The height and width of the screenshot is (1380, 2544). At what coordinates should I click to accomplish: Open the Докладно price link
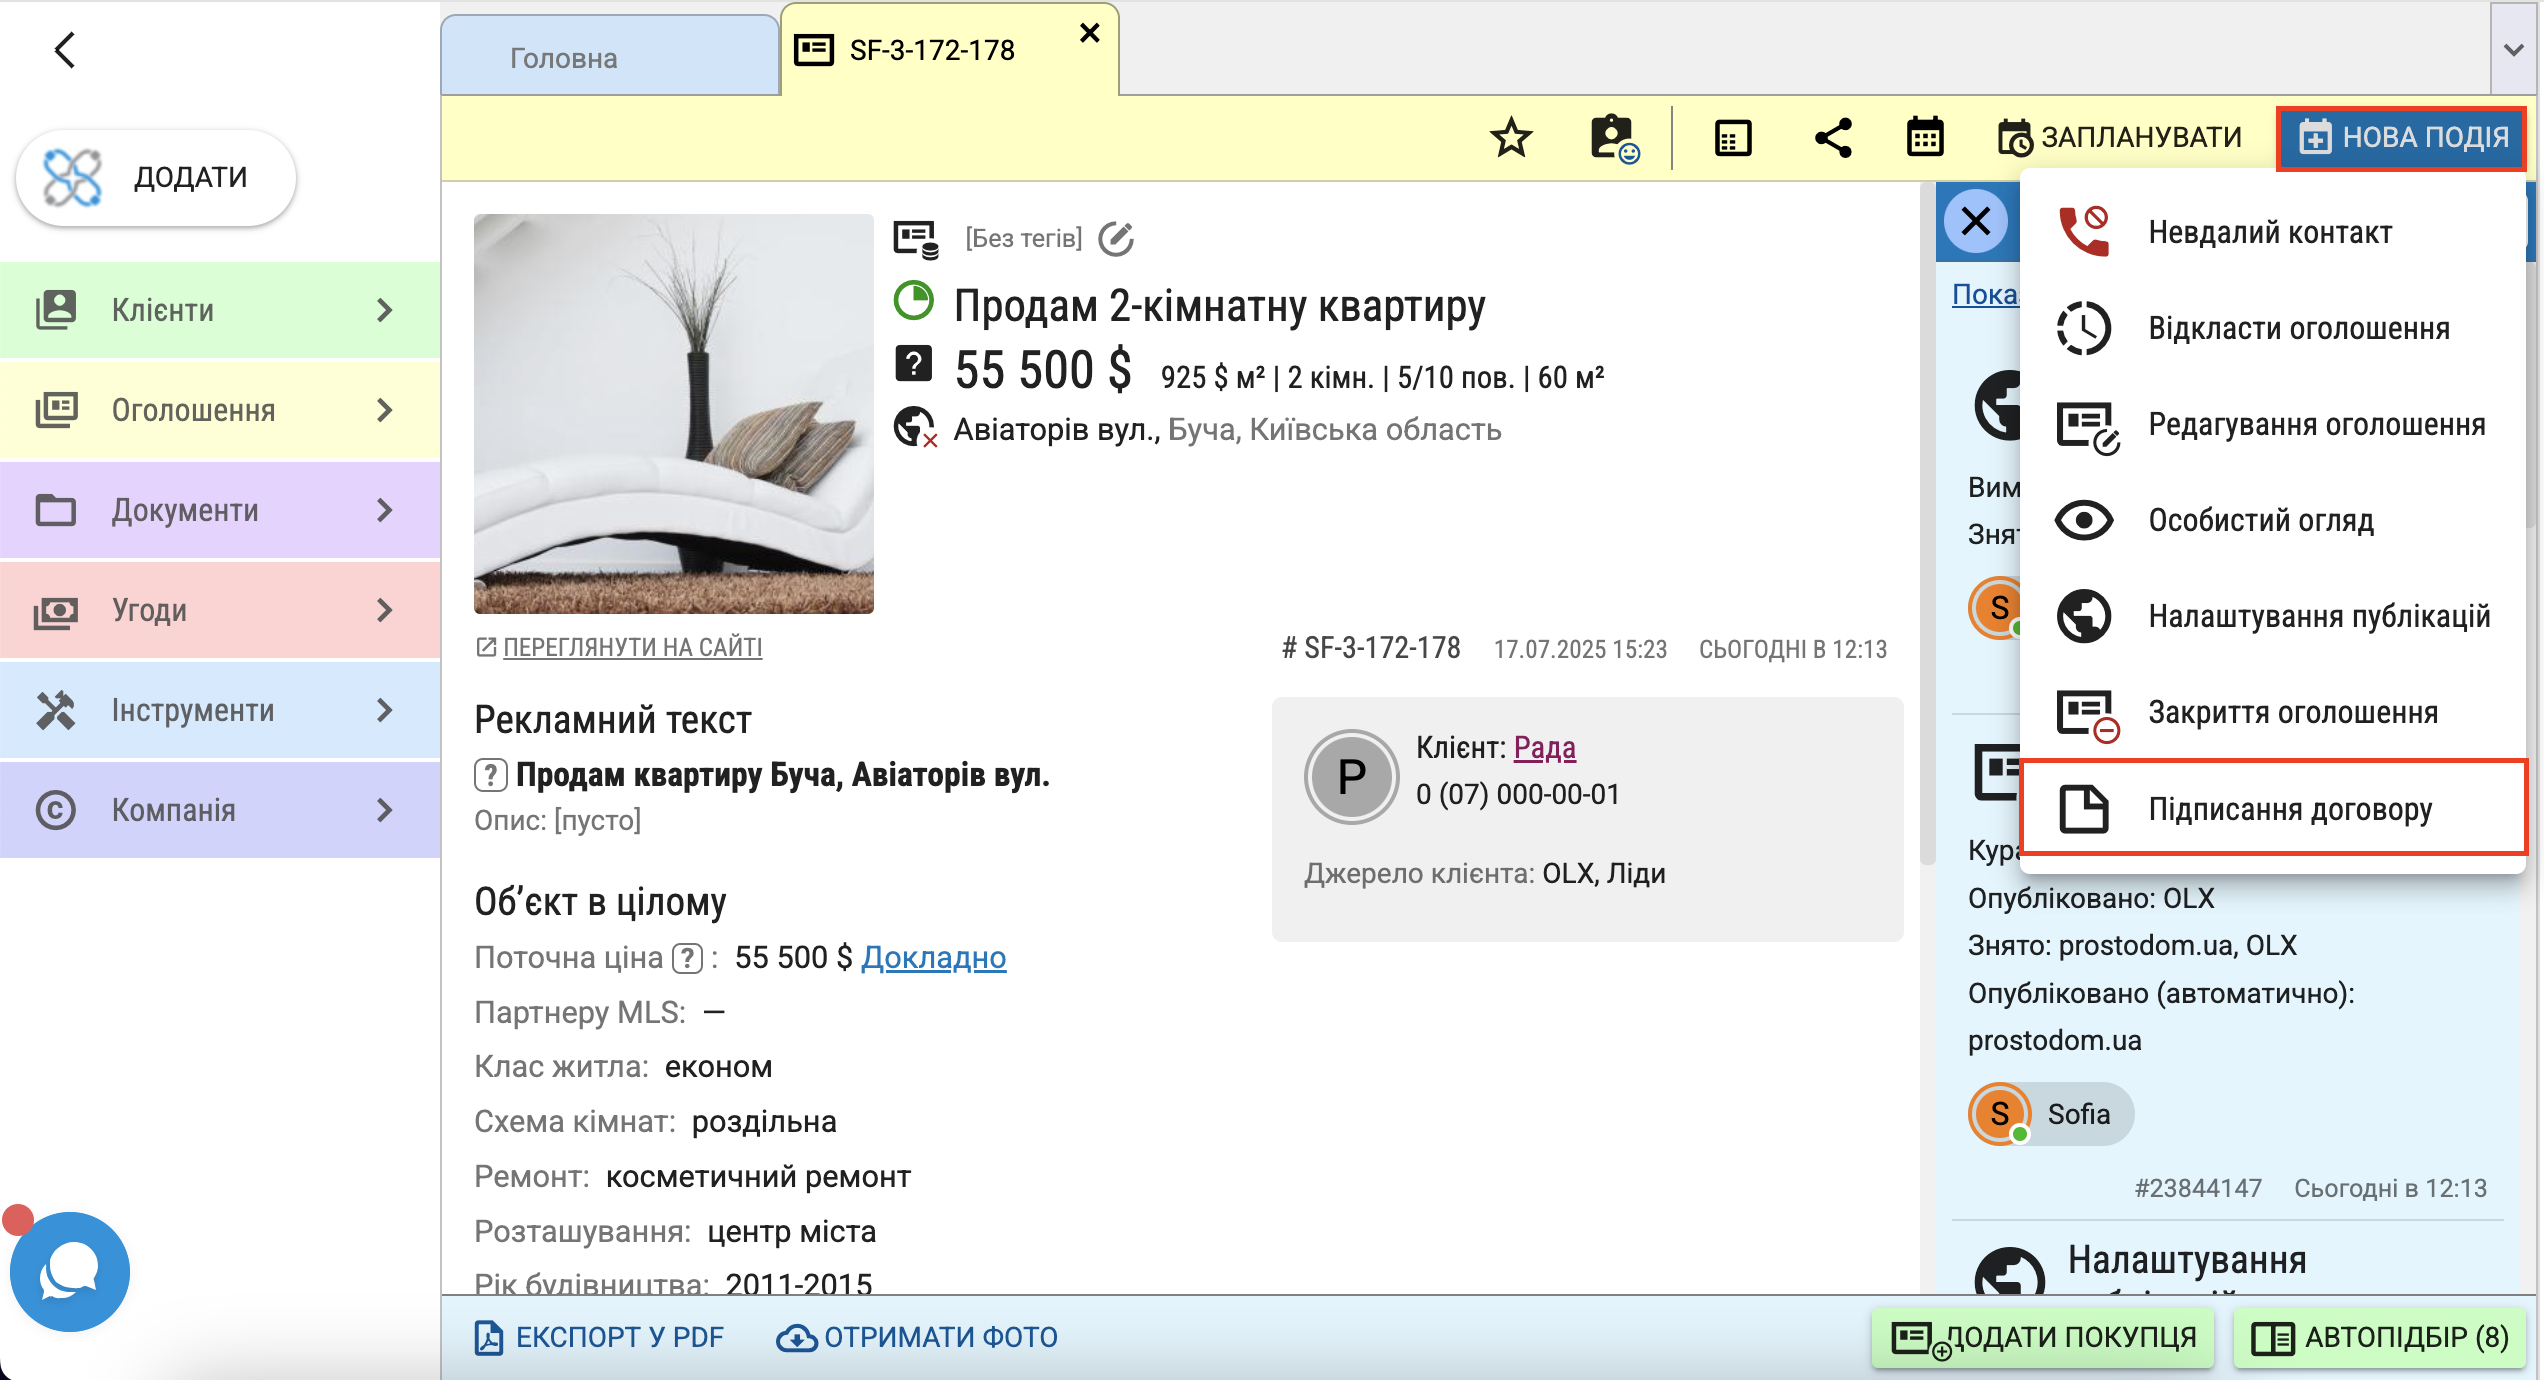coord(933,957)
